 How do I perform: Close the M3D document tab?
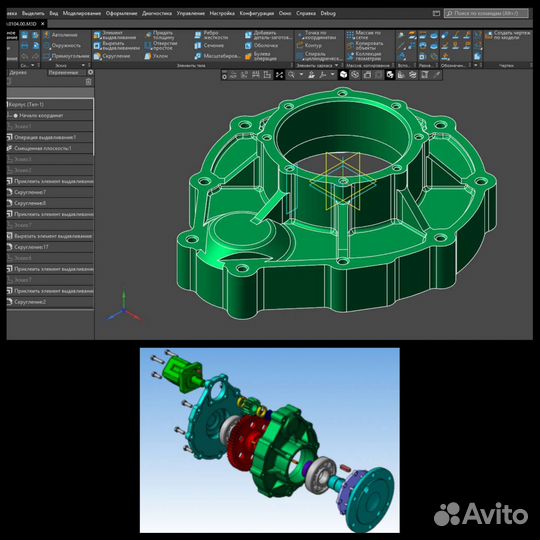(43, 24)
